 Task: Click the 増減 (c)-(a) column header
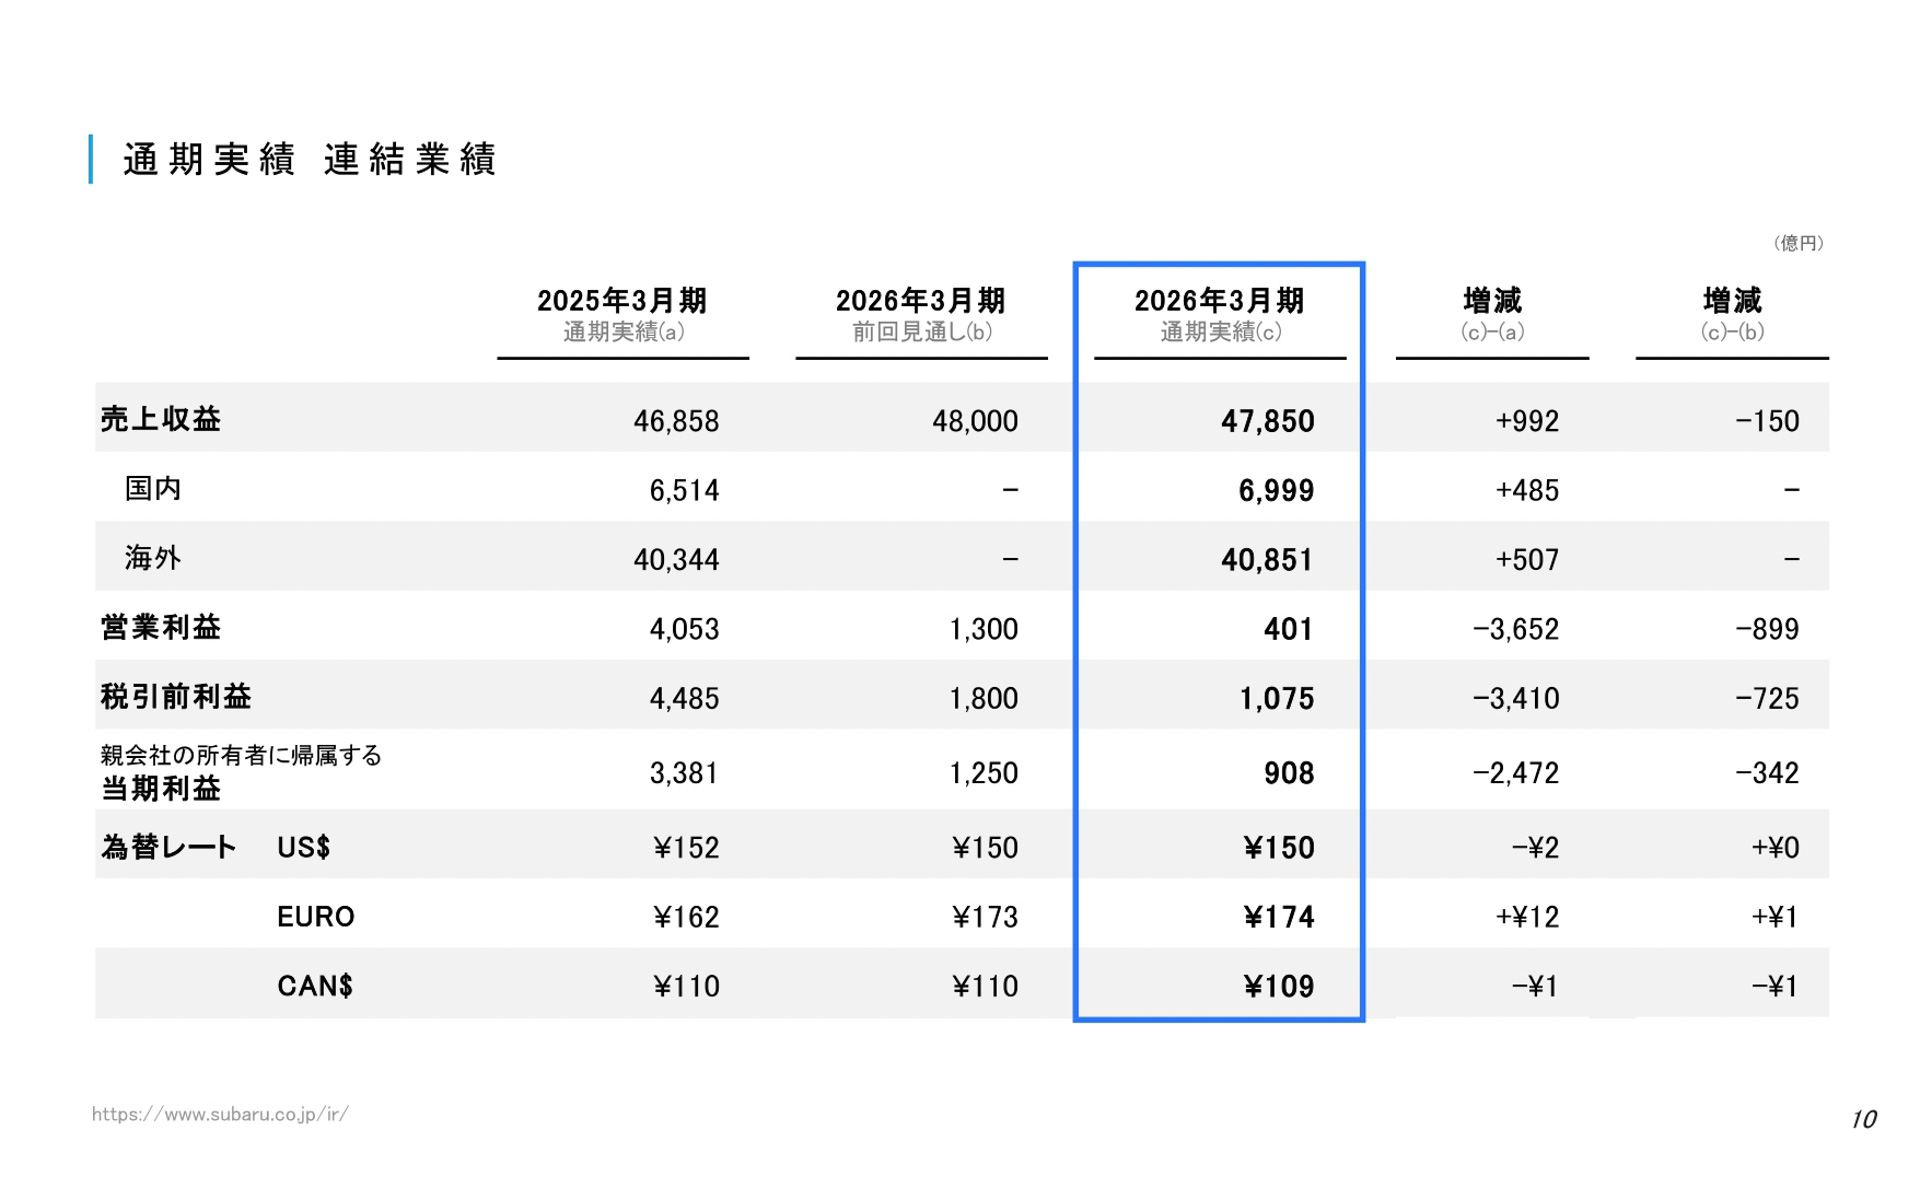tap(1492, 314)
